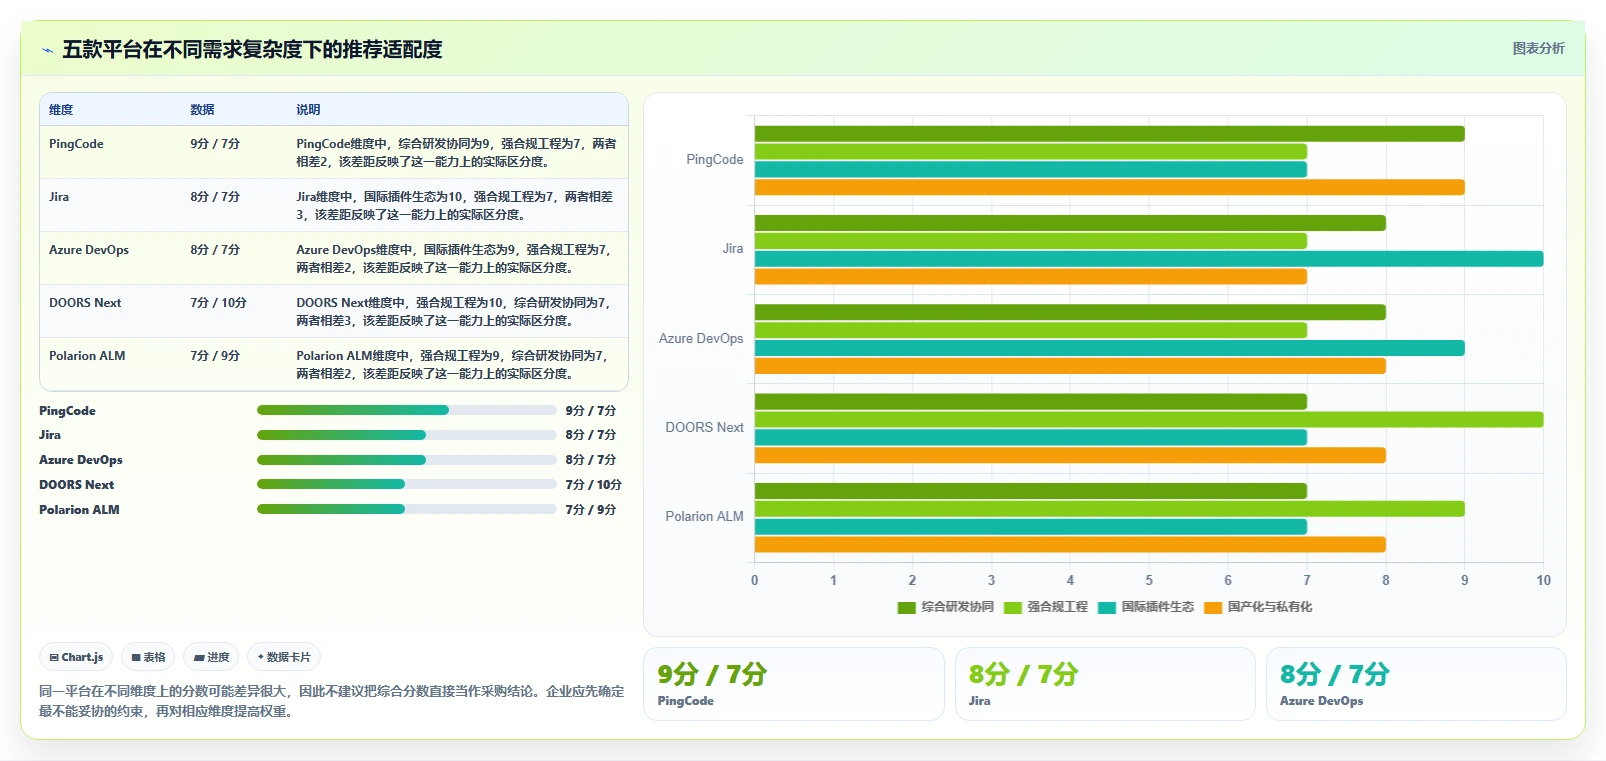Click the 进度 tag chip
The height and width of the screenshot is (761, 1606).
(x=211, y=657)
